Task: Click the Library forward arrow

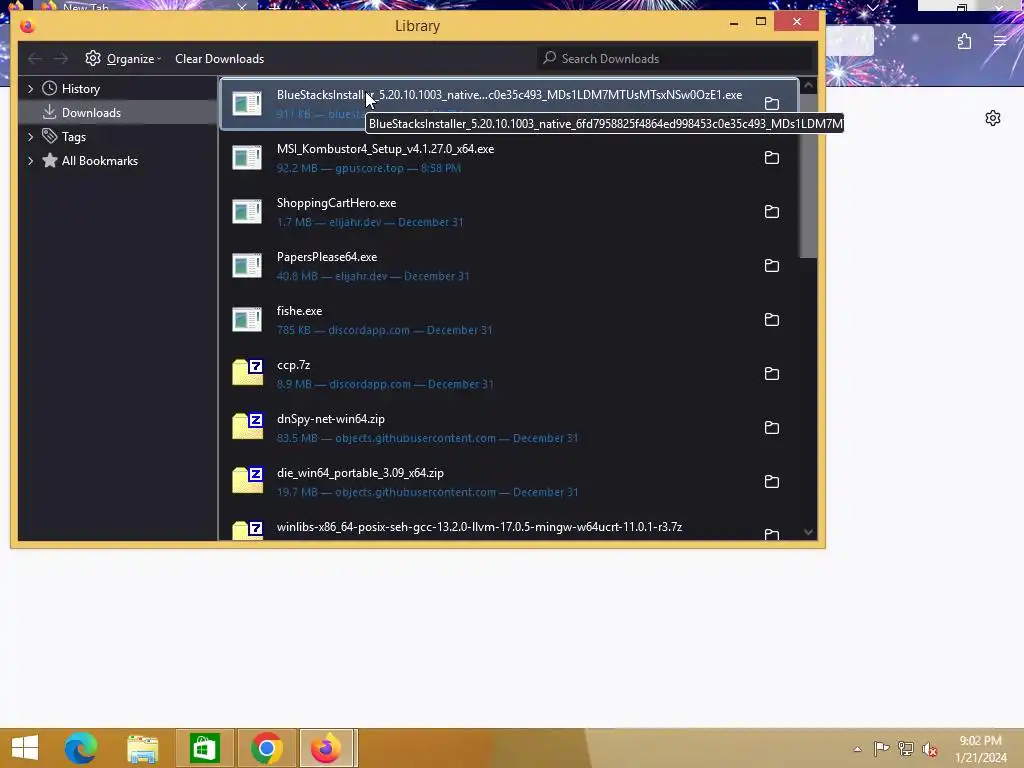Action: coord(61,59)
